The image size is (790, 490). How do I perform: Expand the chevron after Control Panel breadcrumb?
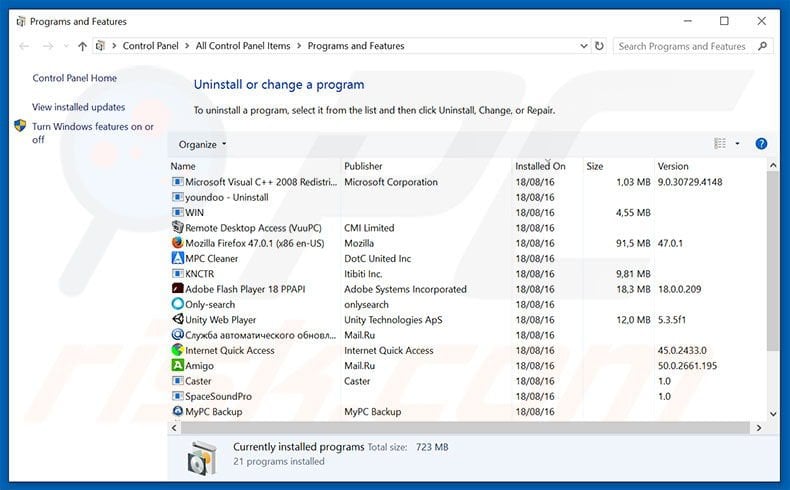[187, 46]
